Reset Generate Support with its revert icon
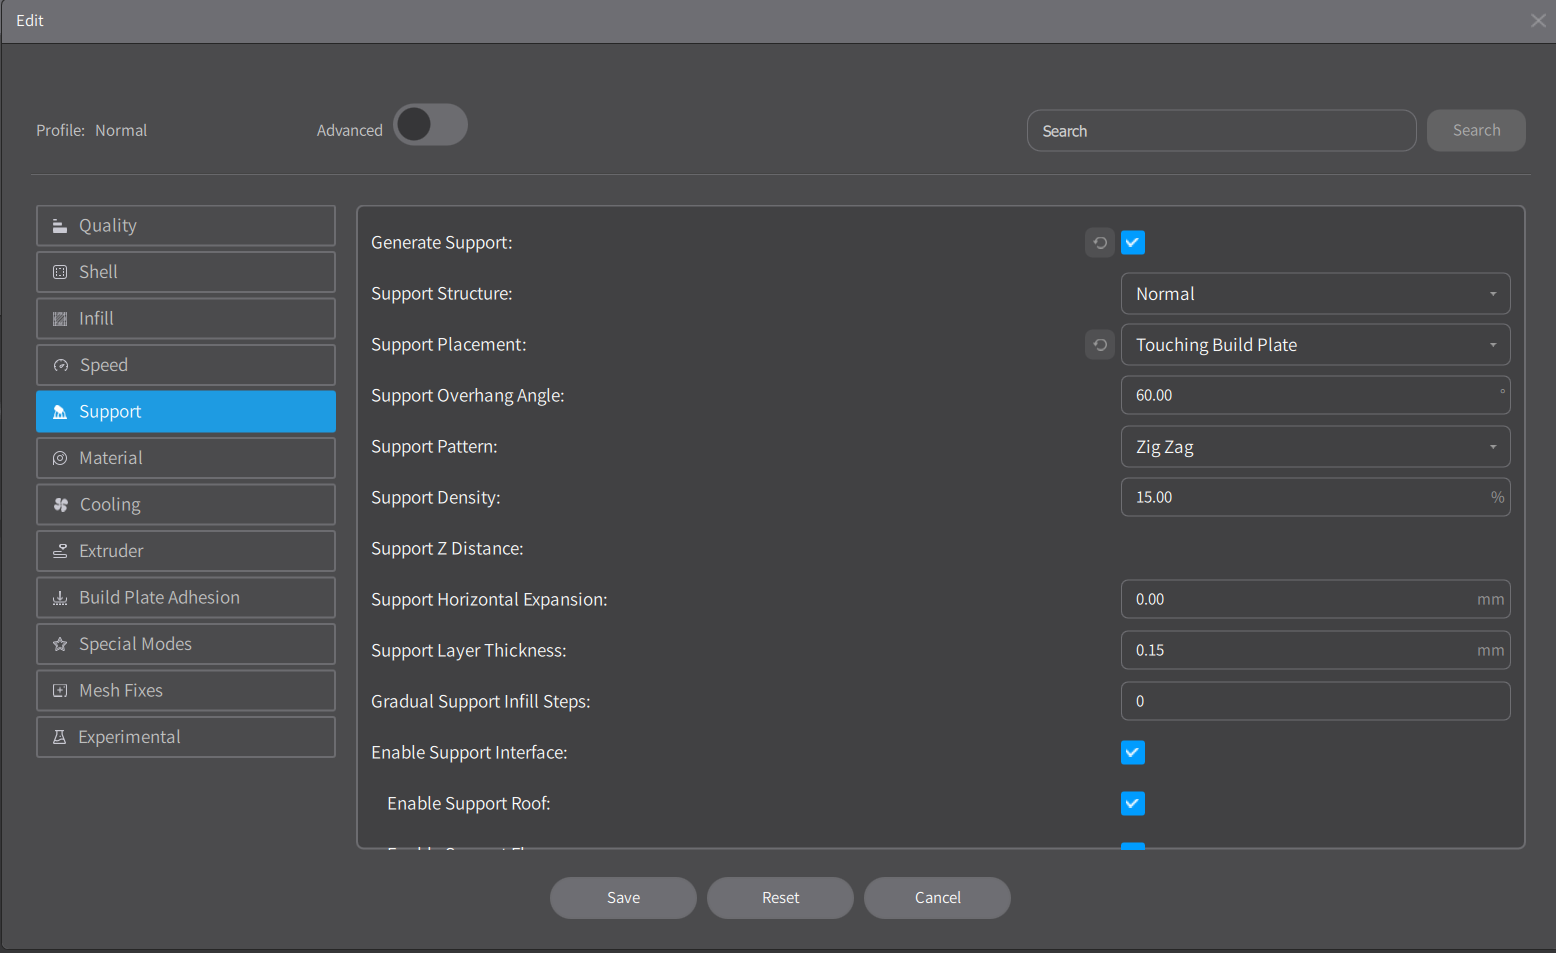1556x953 pixels. pyautogui.click(x=1100, y=243)
